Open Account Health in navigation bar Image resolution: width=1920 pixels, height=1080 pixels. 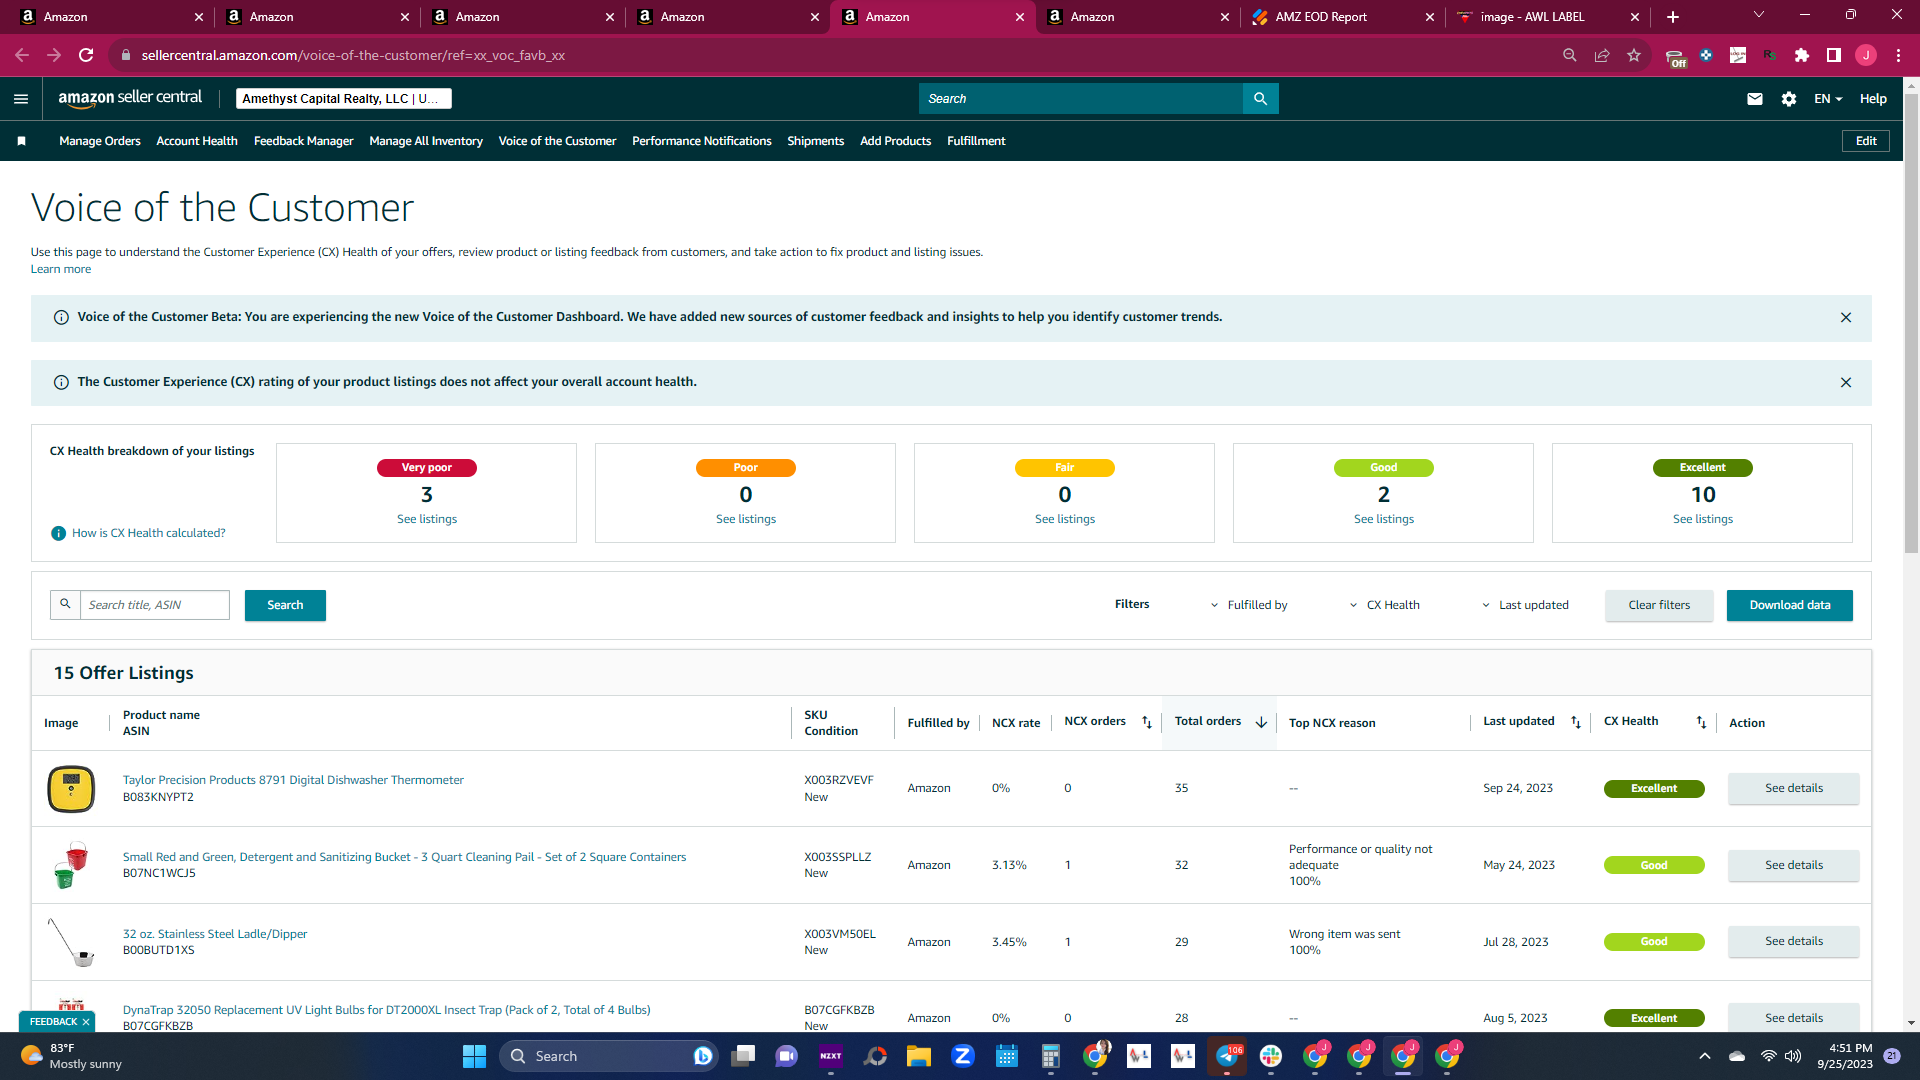click(197, 141)
